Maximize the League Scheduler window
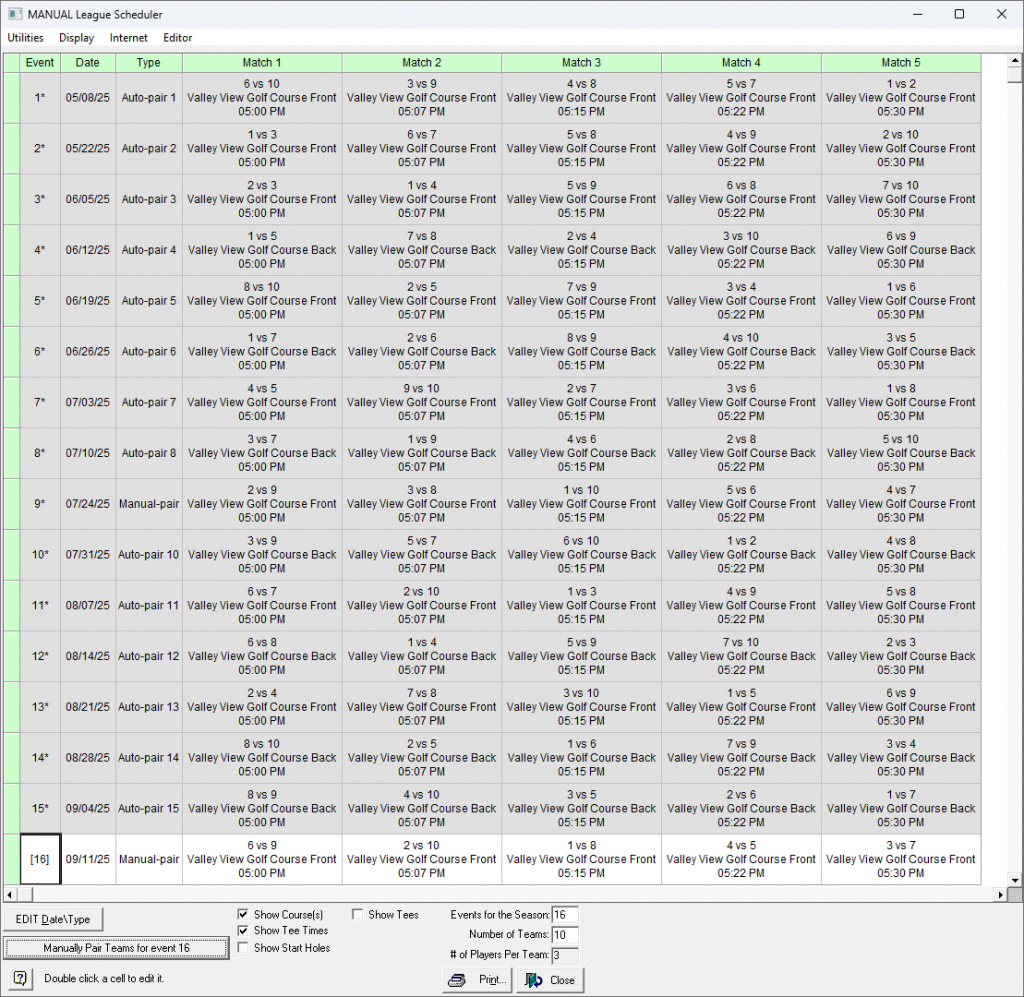Viewport: 1024px width, 997px height. tap(959, 14)
